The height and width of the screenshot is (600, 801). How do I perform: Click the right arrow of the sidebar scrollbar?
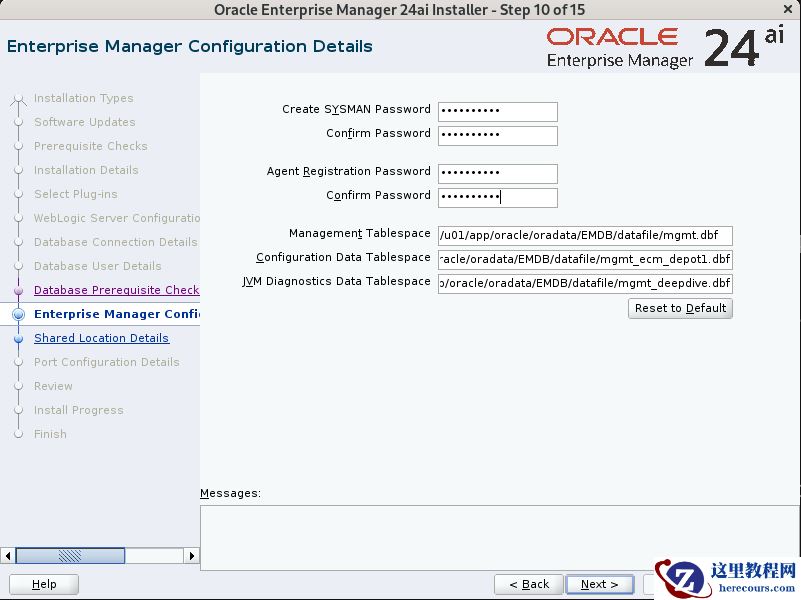click(191, 556)
